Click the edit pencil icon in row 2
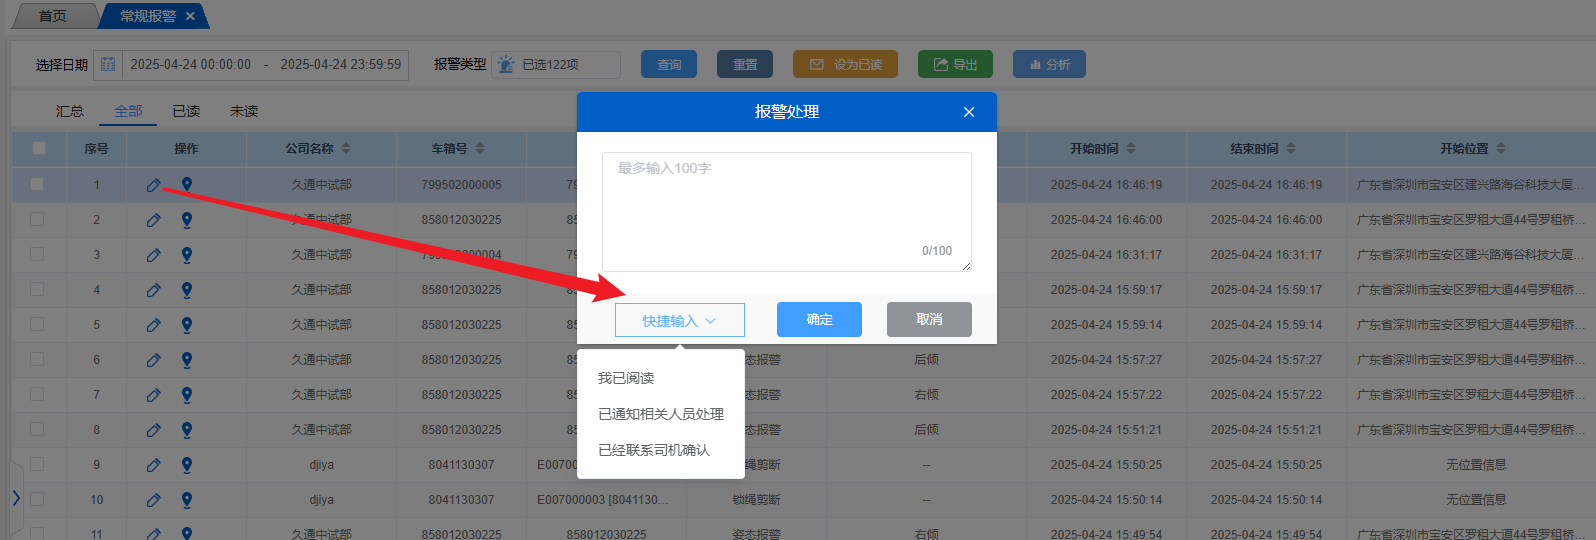Viewport: 1596px width, 540px height. click(x=153, y=220)
